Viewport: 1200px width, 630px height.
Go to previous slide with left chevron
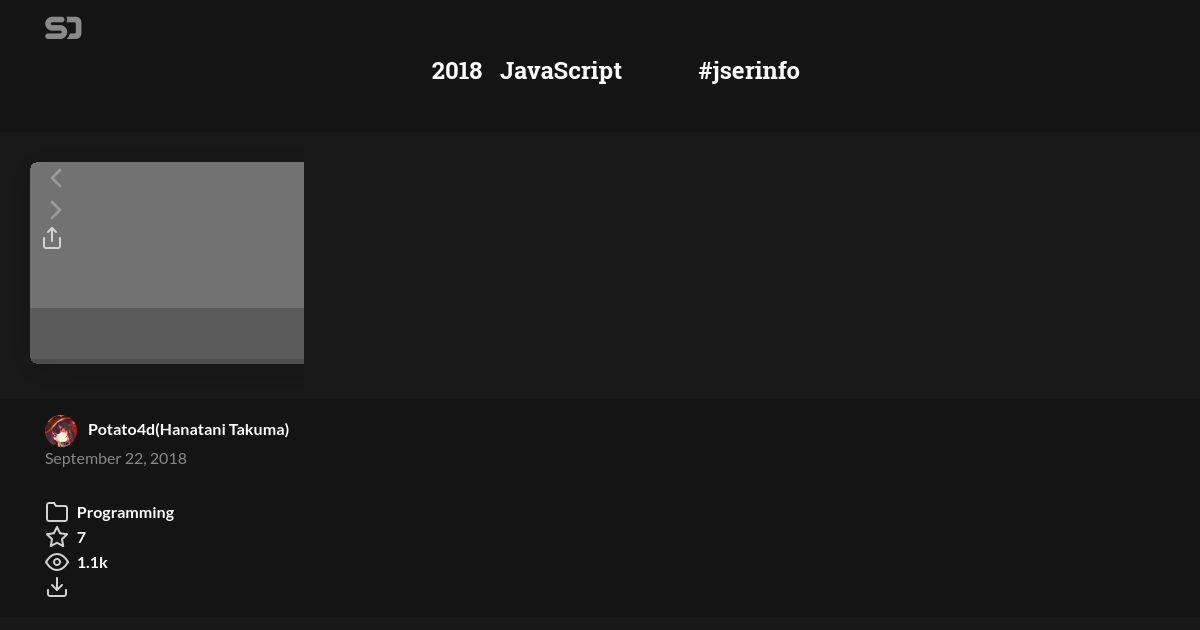click(56, 178)
